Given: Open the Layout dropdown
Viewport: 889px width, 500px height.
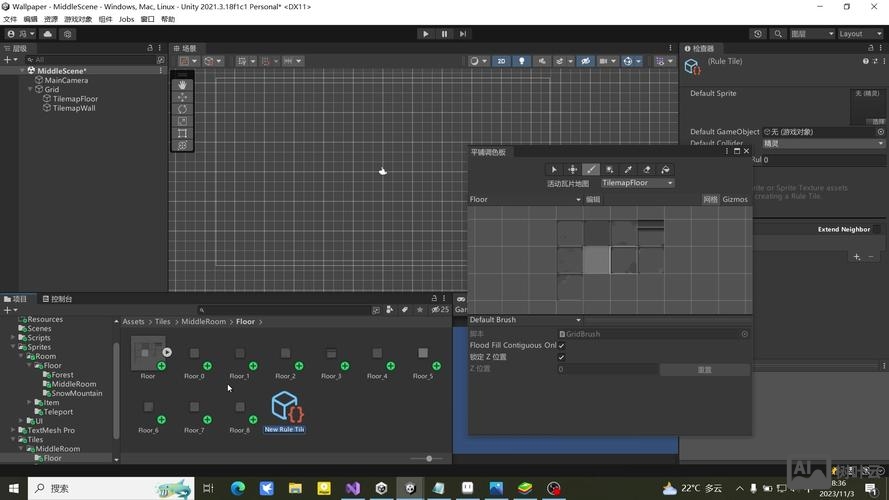Looking at the screenshot, I should coord(860,34).
